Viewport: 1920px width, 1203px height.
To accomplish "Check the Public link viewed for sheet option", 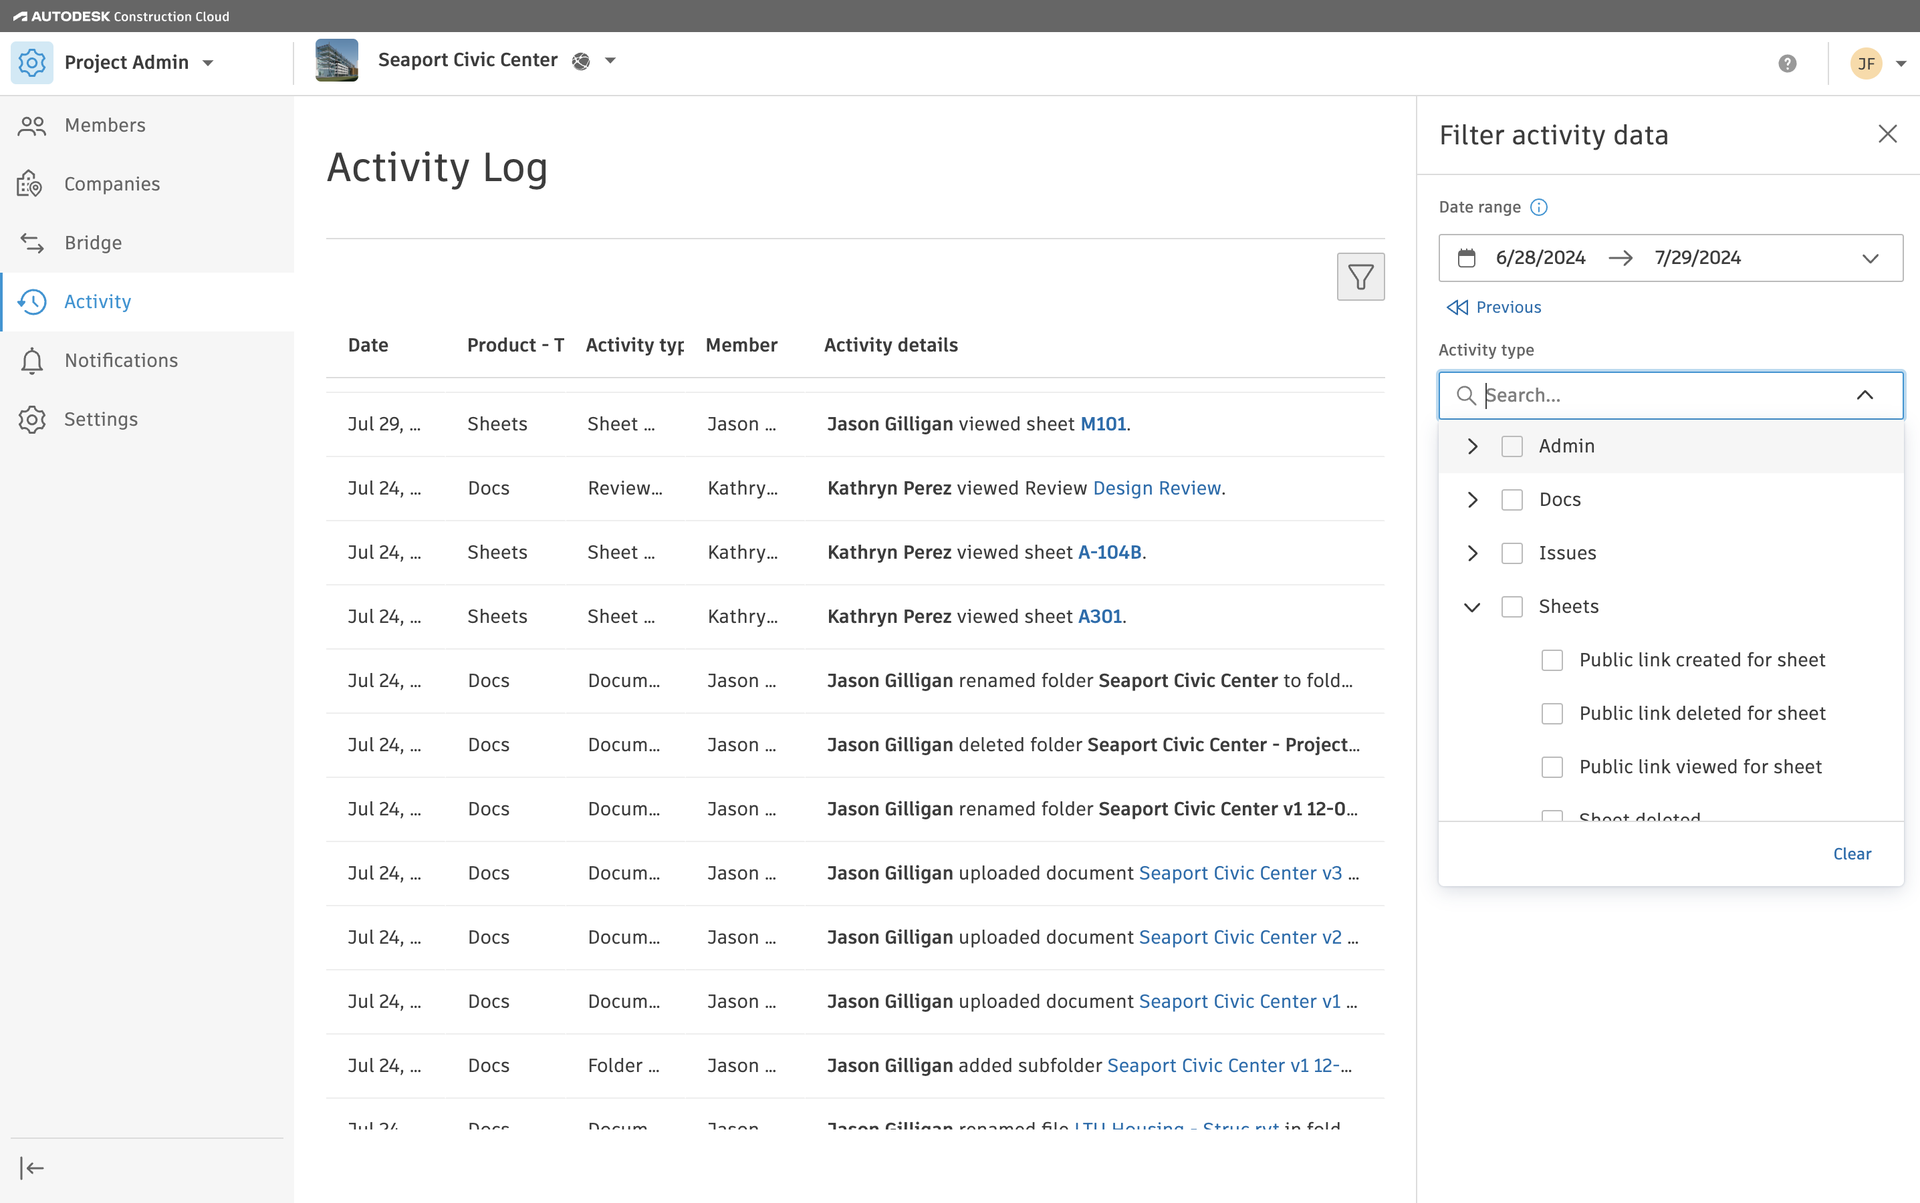I will [1552, 767].
